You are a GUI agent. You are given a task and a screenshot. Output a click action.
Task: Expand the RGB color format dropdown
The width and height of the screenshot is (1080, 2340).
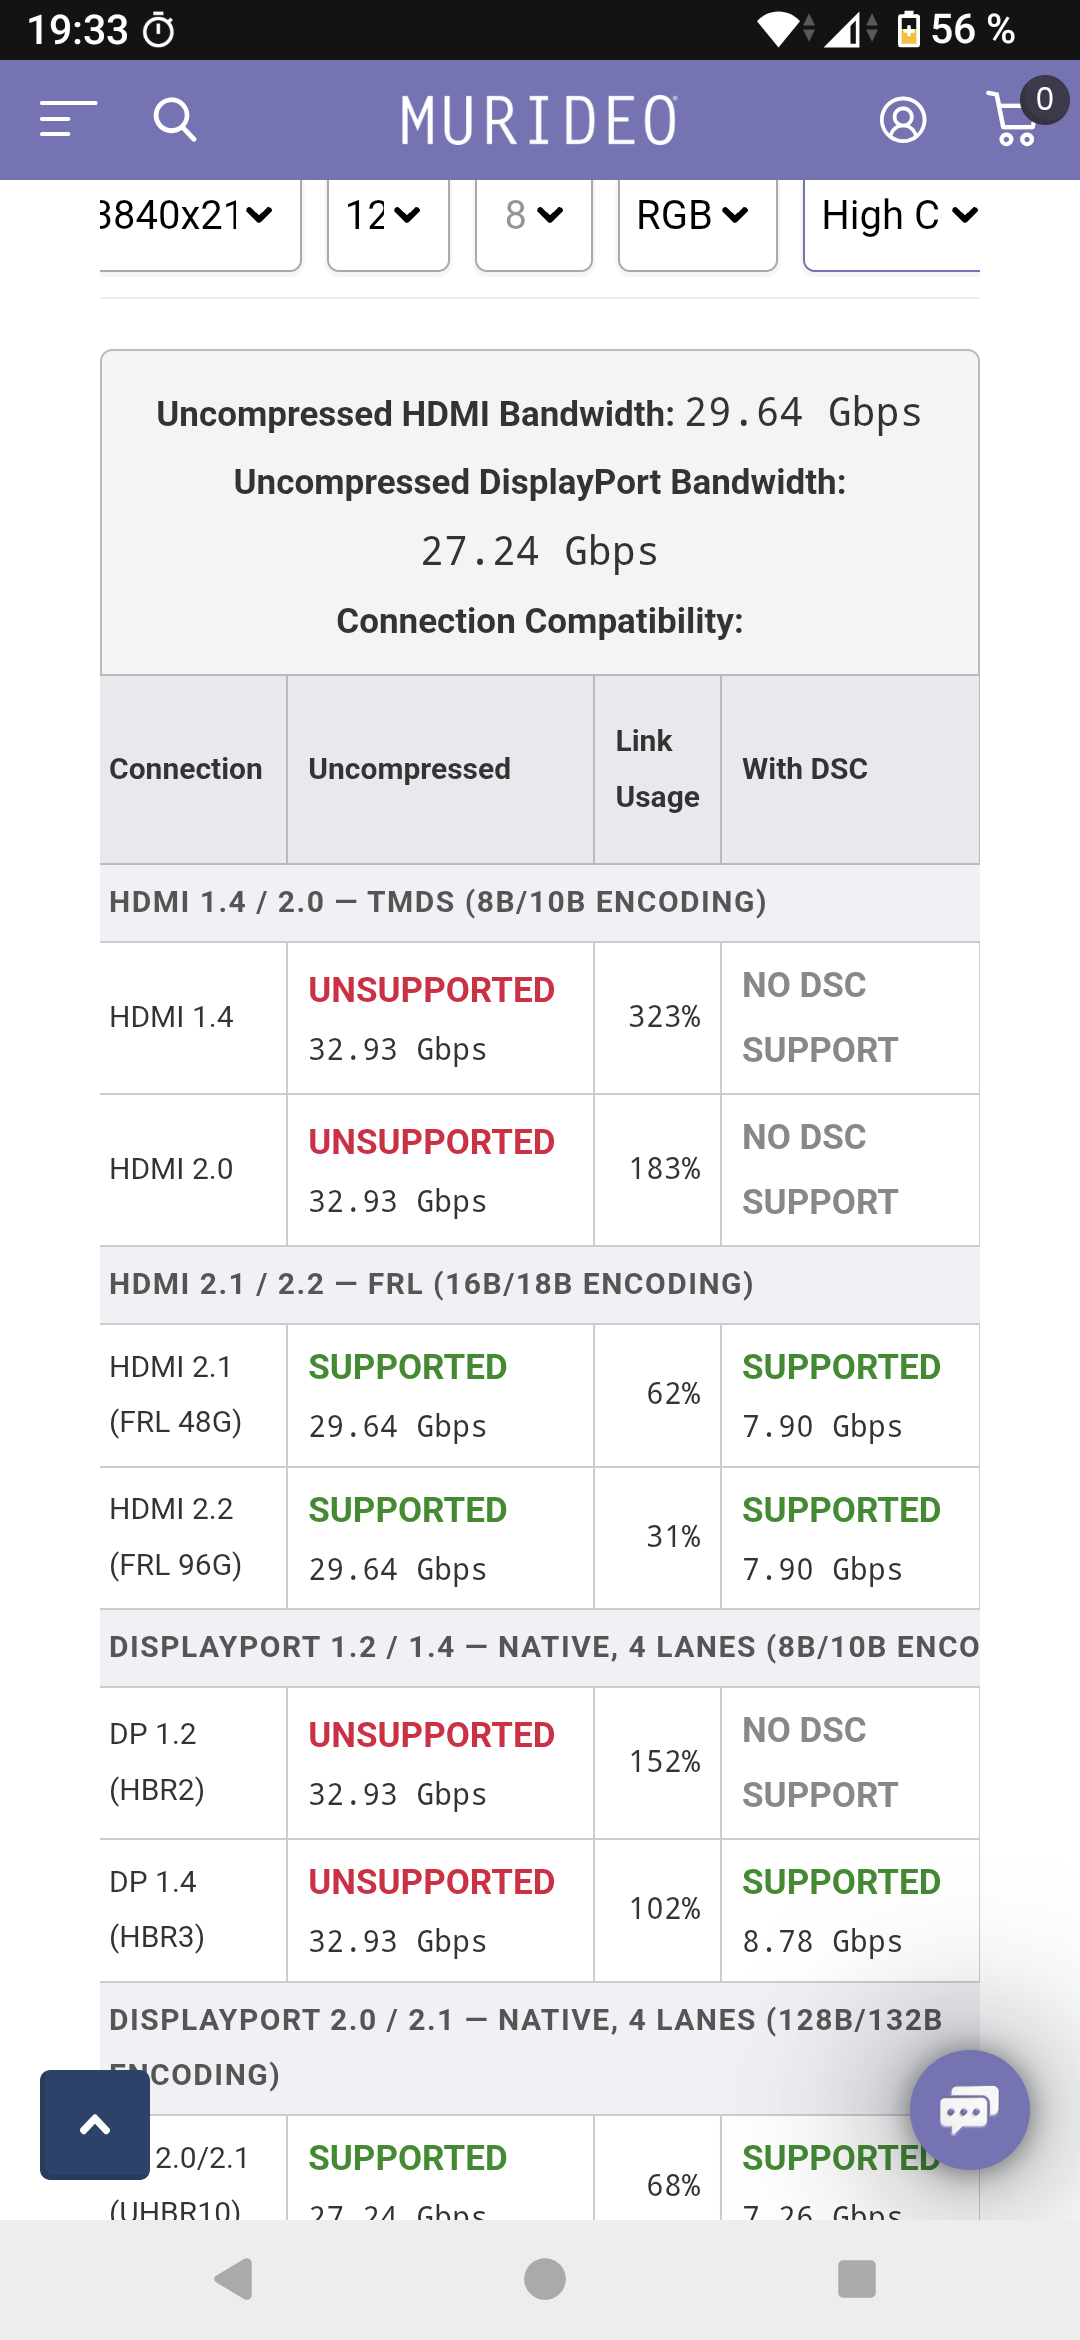click(698, 222)
